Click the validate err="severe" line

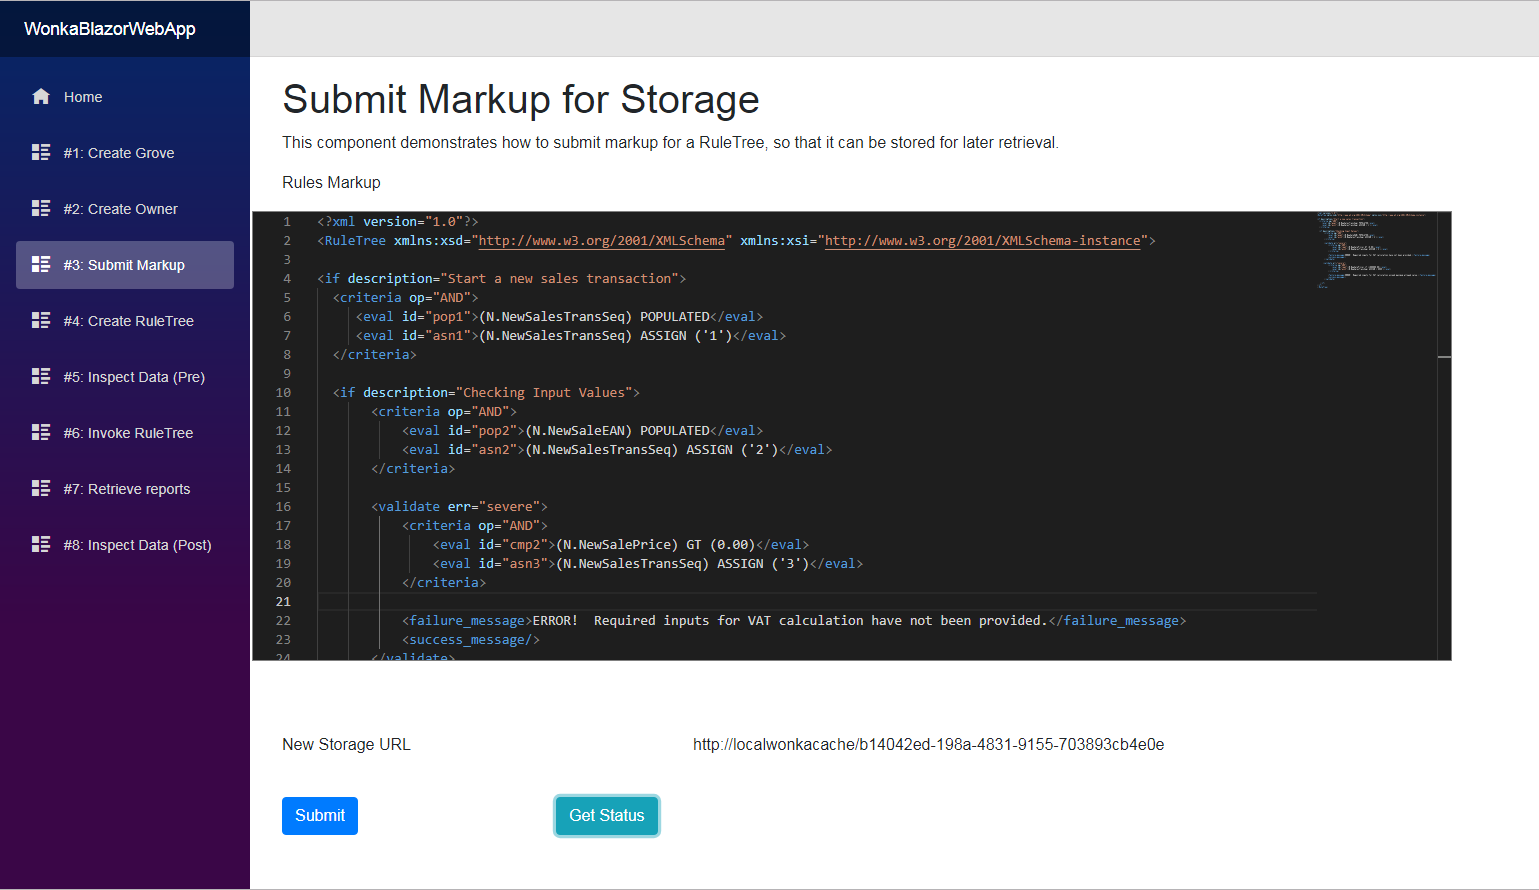459,507
